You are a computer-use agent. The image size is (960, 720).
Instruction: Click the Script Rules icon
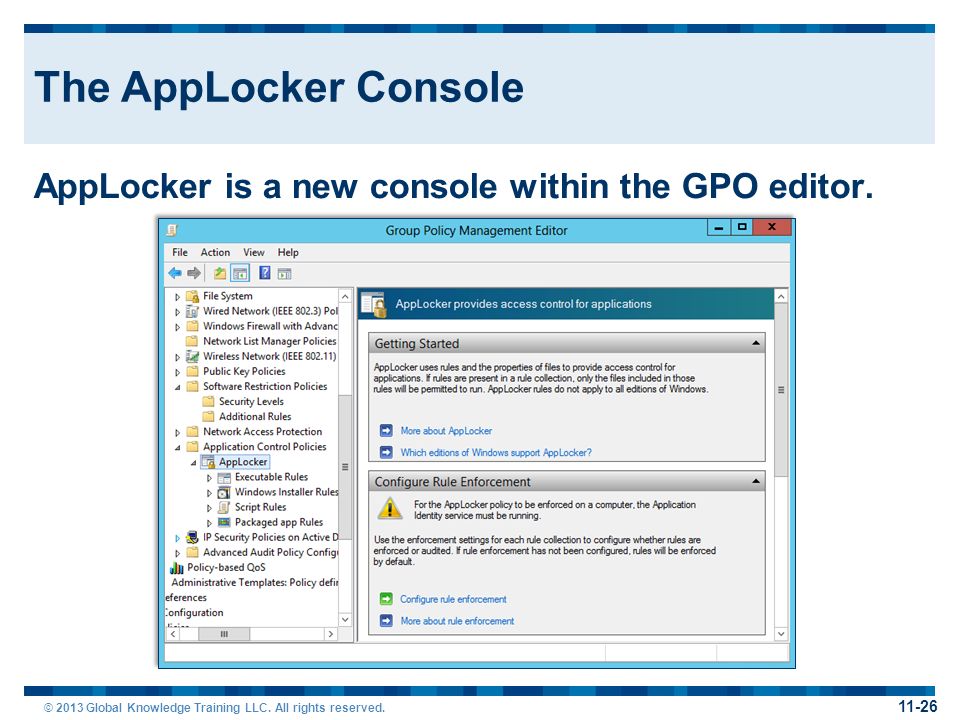pos(224,508)
